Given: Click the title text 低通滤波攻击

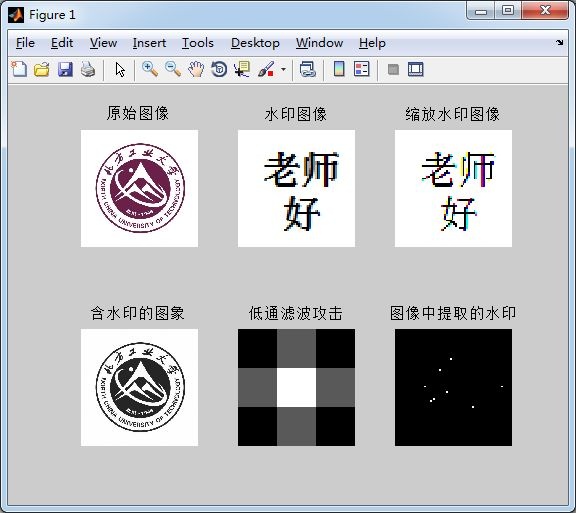Looking at the screenshot, I should click(295, 313).
